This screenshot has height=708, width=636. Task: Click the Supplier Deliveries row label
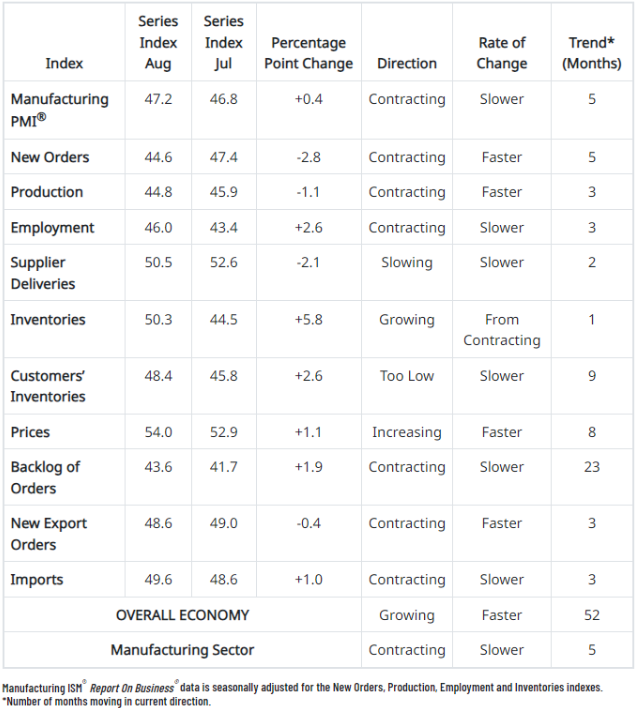(x=43, y=273)
